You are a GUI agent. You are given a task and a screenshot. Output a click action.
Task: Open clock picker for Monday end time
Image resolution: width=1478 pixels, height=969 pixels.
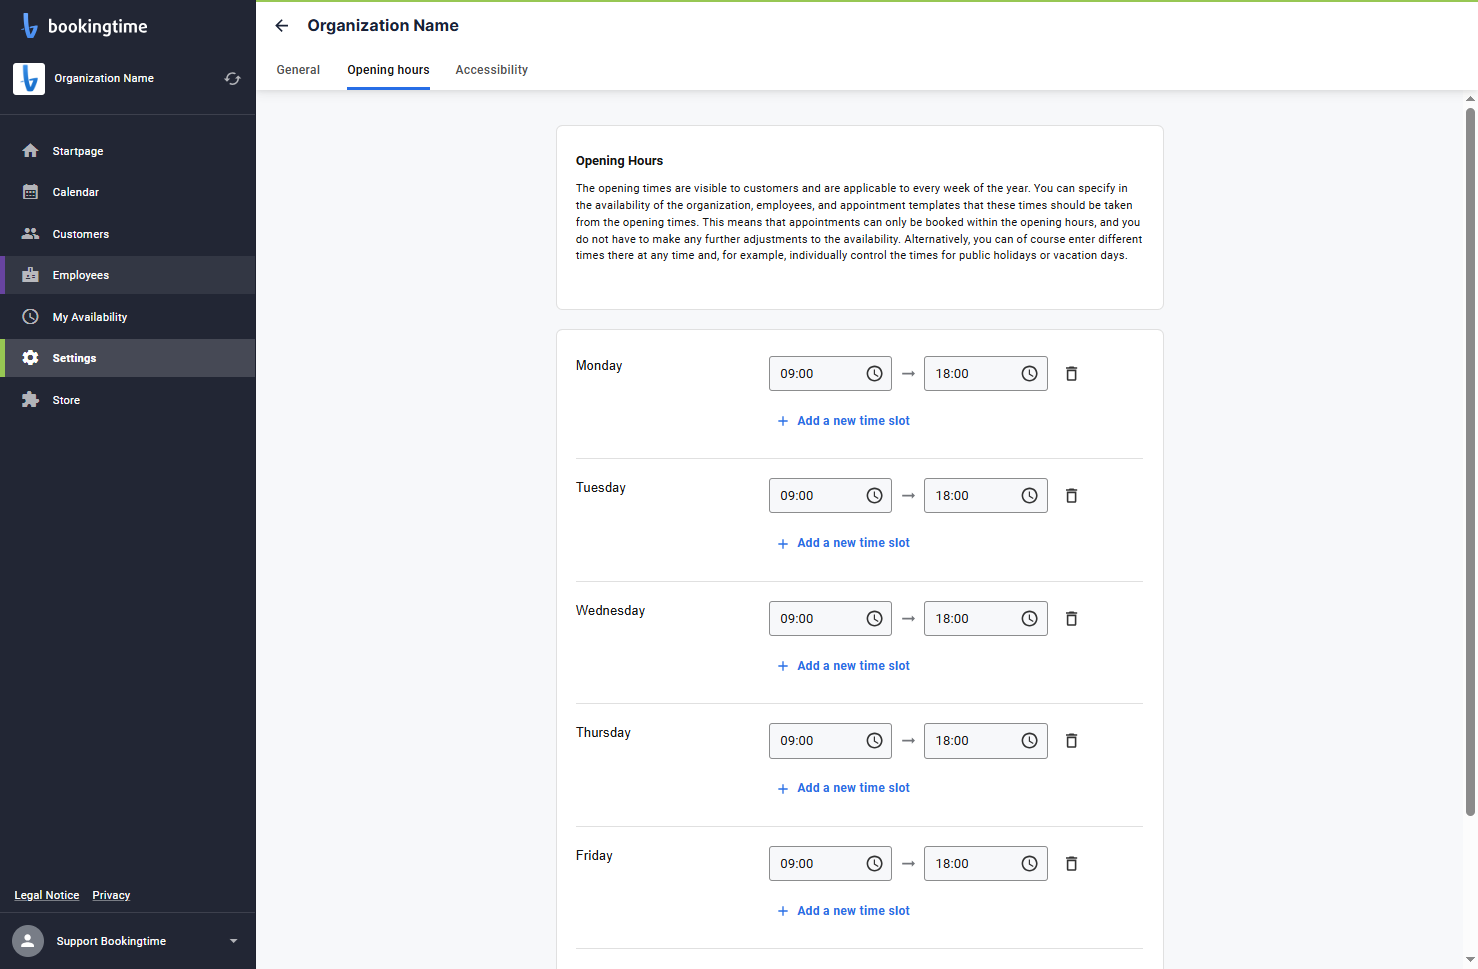[1029, 373]
